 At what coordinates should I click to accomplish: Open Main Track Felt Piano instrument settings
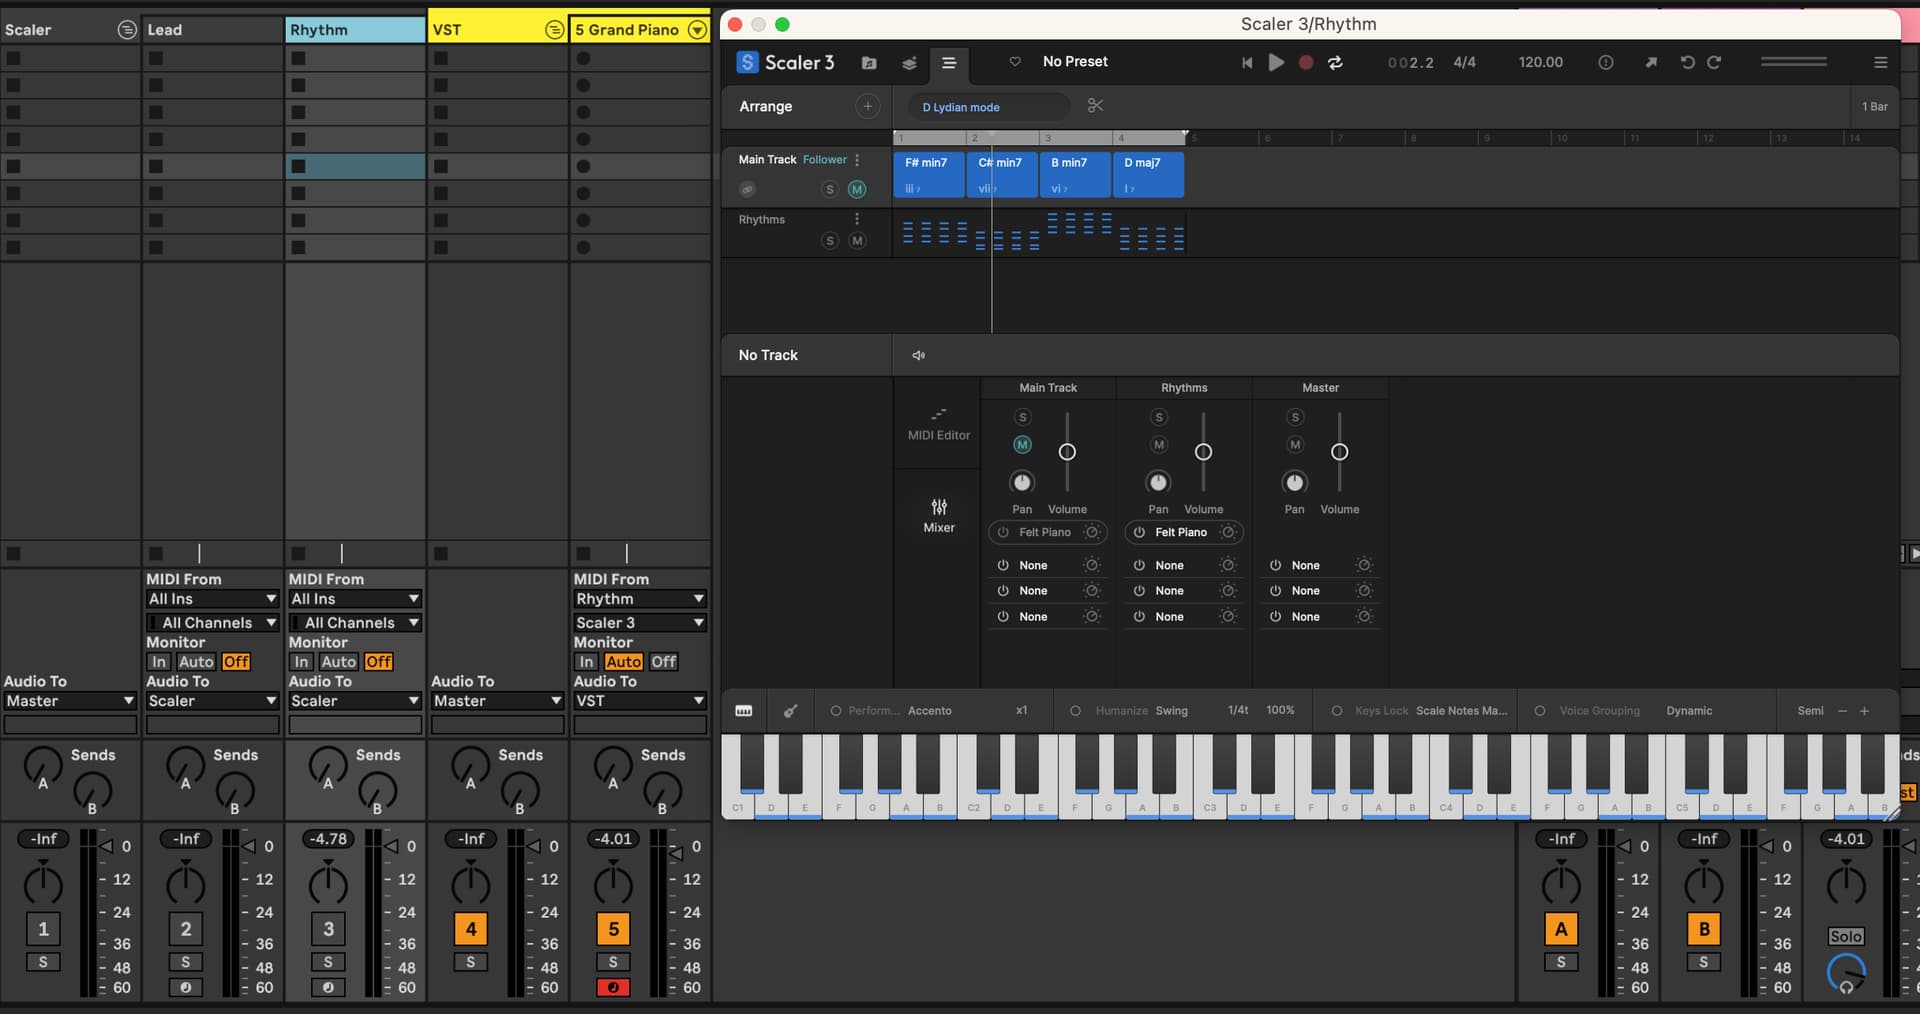(1092, 532)
